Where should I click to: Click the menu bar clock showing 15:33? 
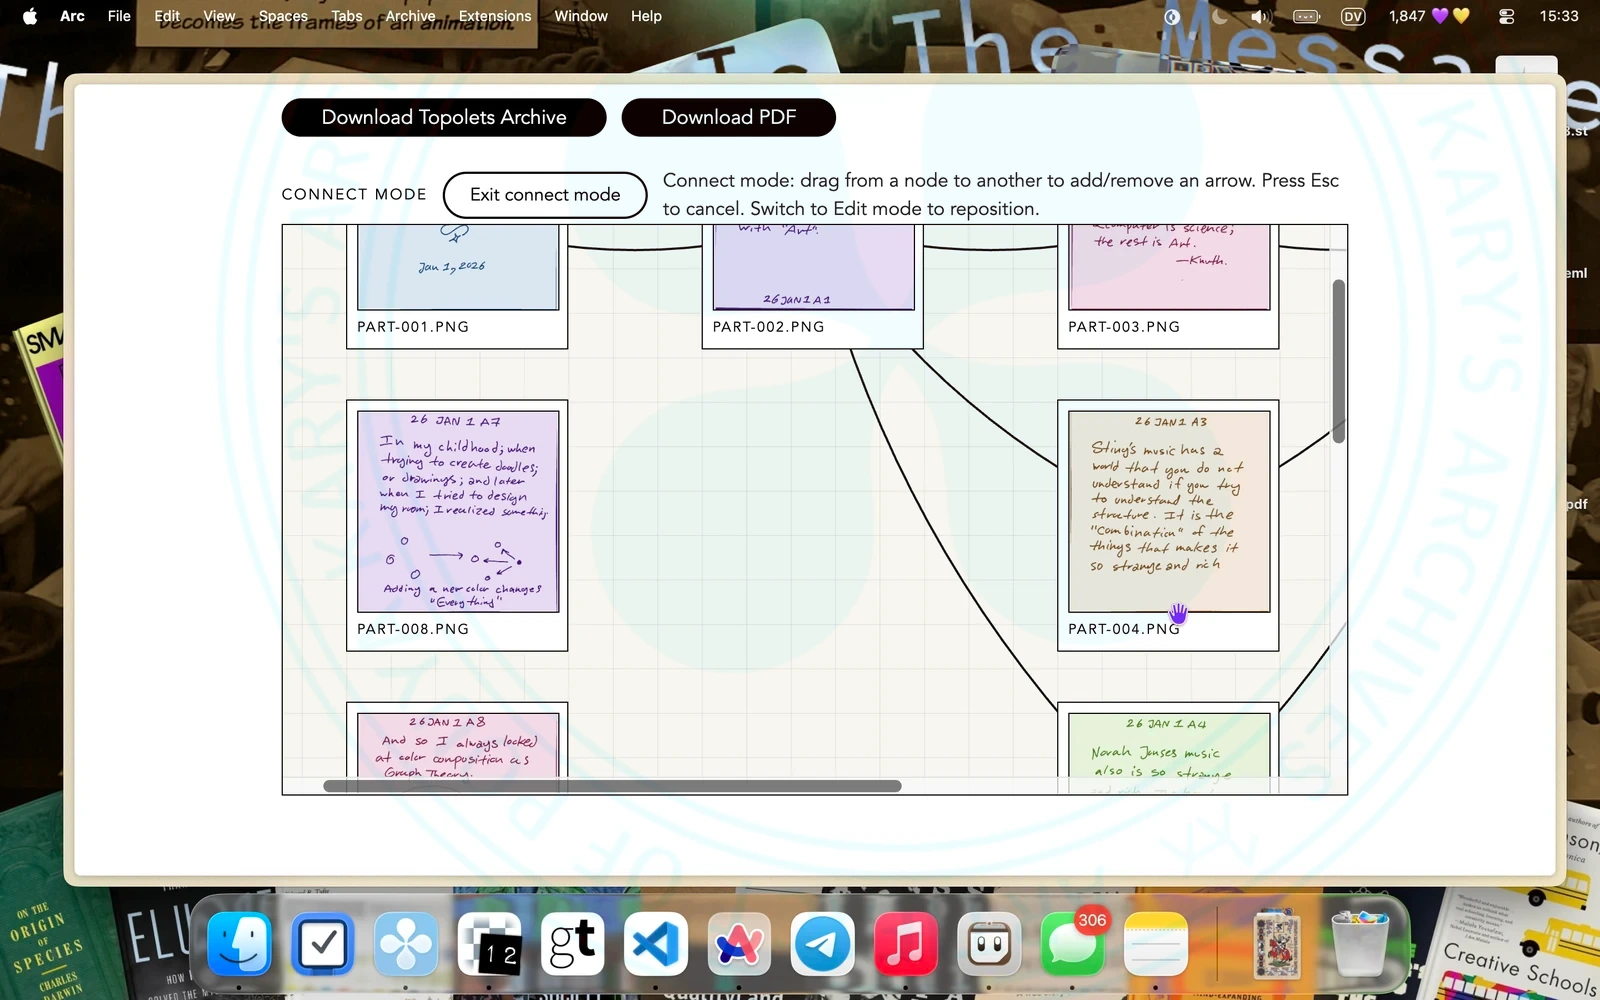click(1559, 16)
